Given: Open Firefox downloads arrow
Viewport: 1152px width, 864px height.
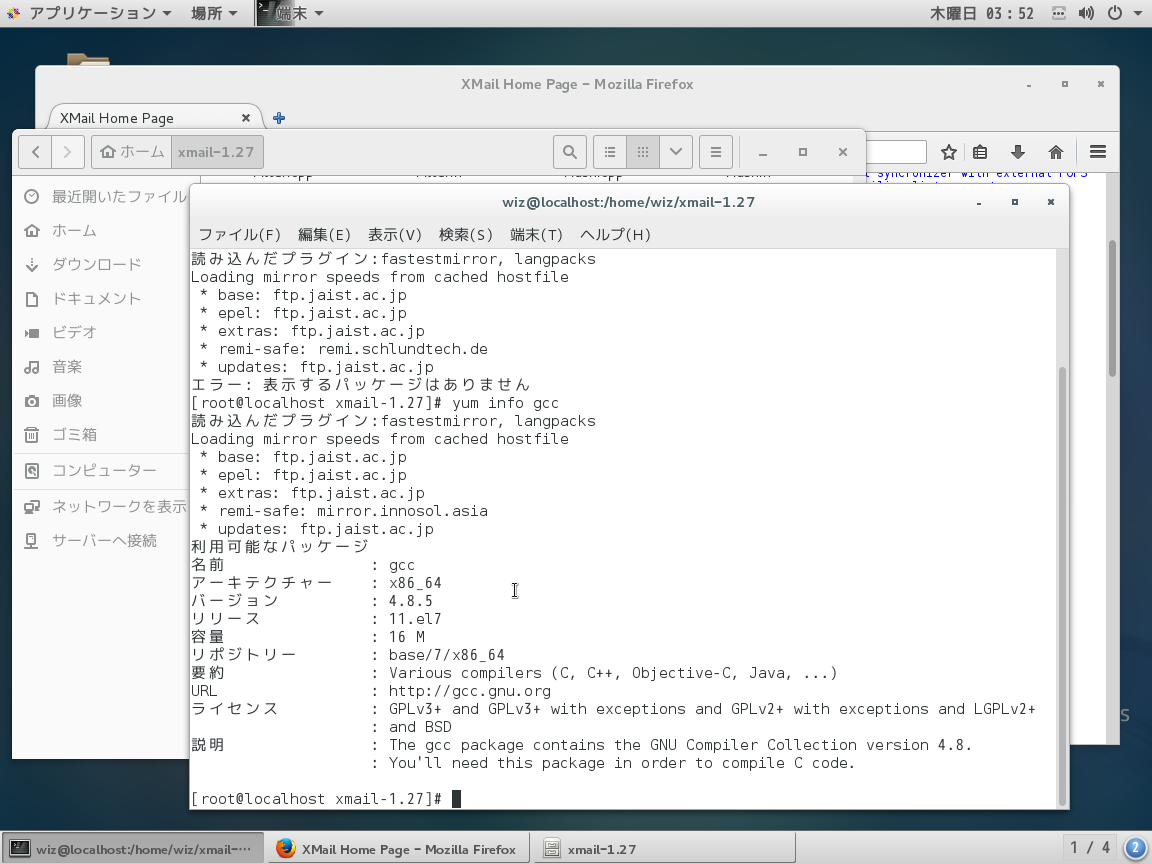Looking at the screenshot, I should click(x=1018, y=152).
